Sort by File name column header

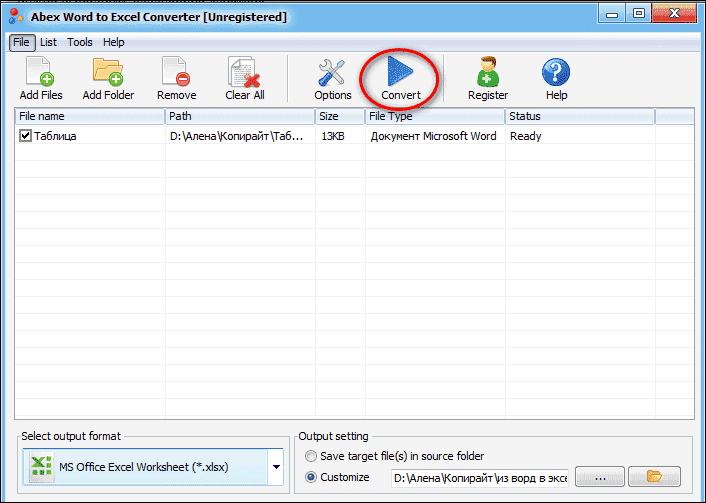[x=90, y=116]
